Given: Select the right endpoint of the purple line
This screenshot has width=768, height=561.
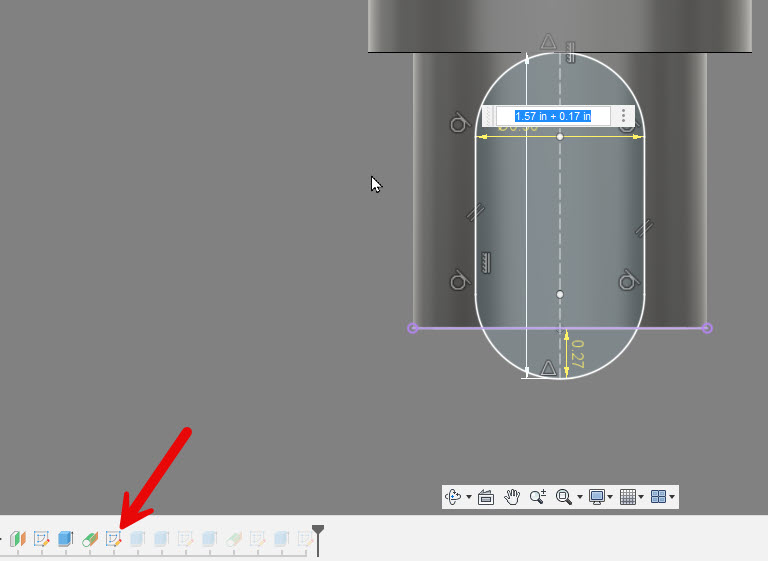Looking at the screenshot, I should (x=707, y=328).
